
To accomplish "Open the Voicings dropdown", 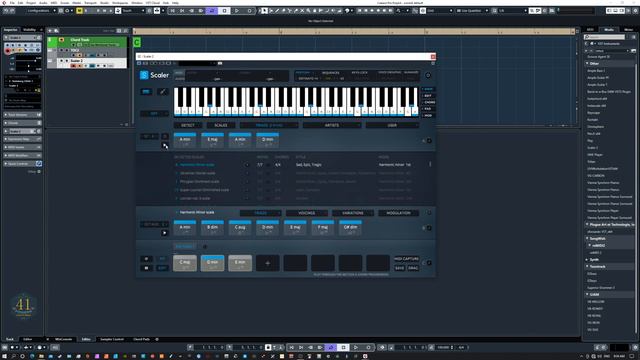I will tap(307, 213).
